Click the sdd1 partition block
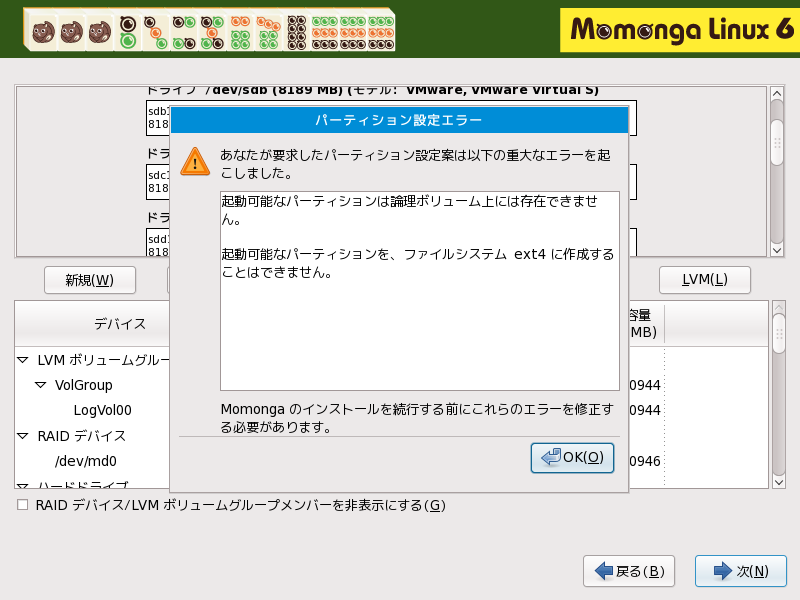The width and height of the screenshot is (800, 600). pyautogui.click(x=158, y=244)
